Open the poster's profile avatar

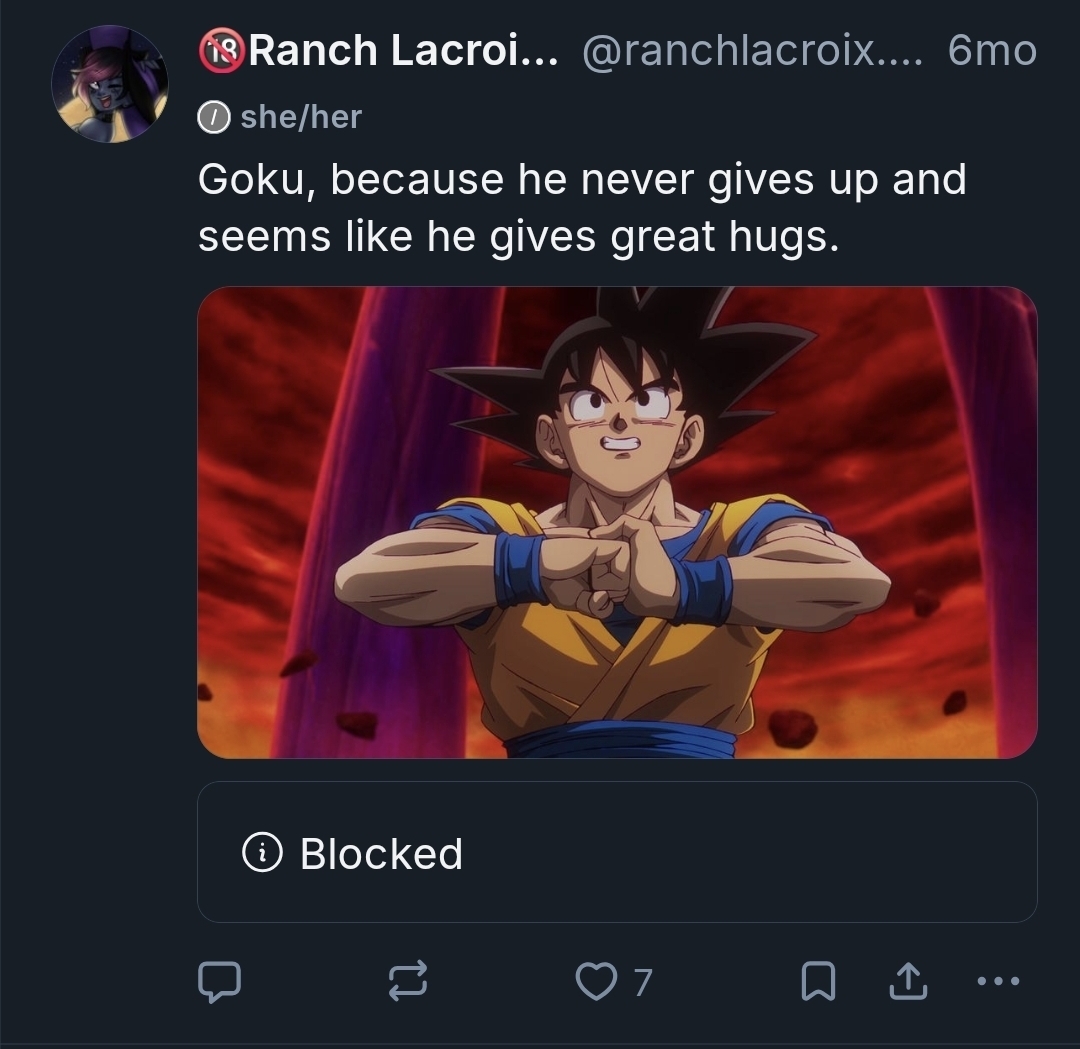110,84
